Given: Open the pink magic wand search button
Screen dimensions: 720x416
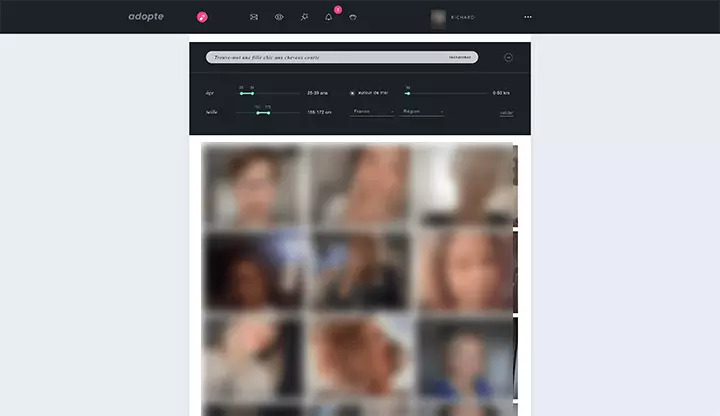Looking at the screenshot, I should (x=202, y=17).
